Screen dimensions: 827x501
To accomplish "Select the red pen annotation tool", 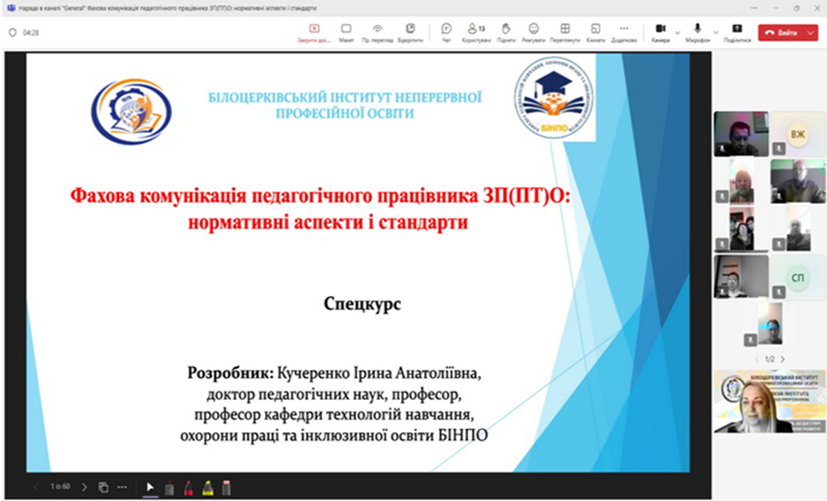I will point(187,487).
